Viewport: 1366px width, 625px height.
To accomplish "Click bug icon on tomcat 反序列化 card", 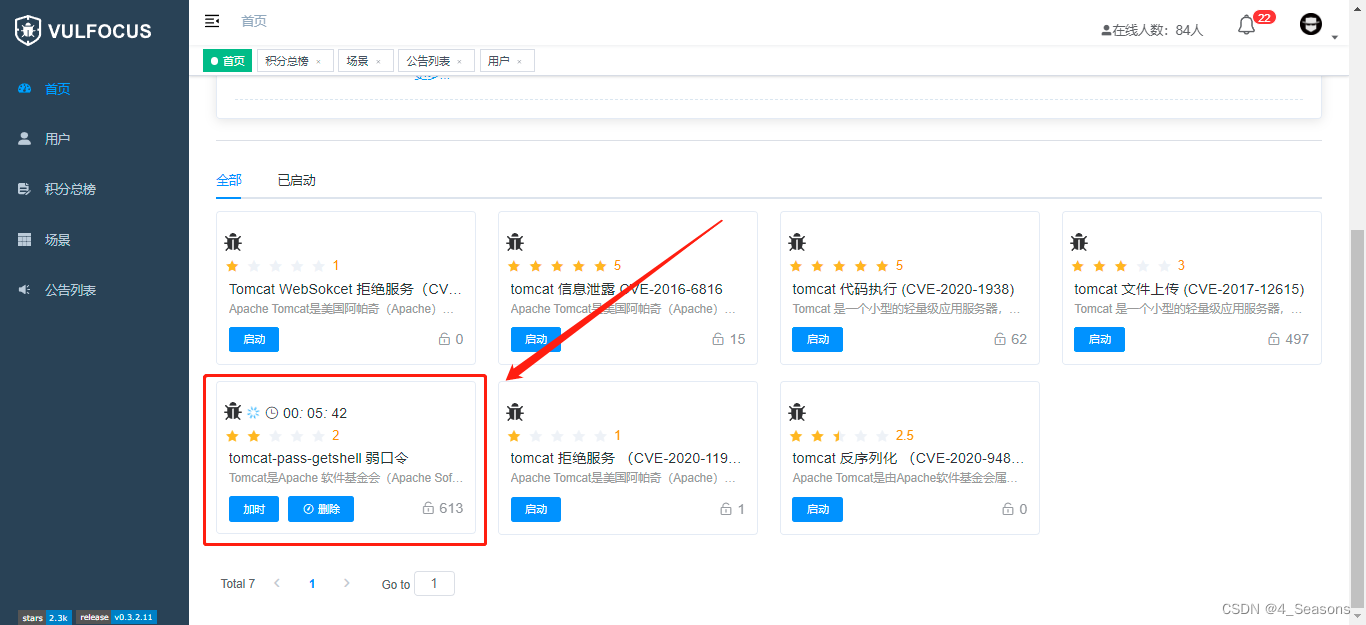I will click(797, 411).
